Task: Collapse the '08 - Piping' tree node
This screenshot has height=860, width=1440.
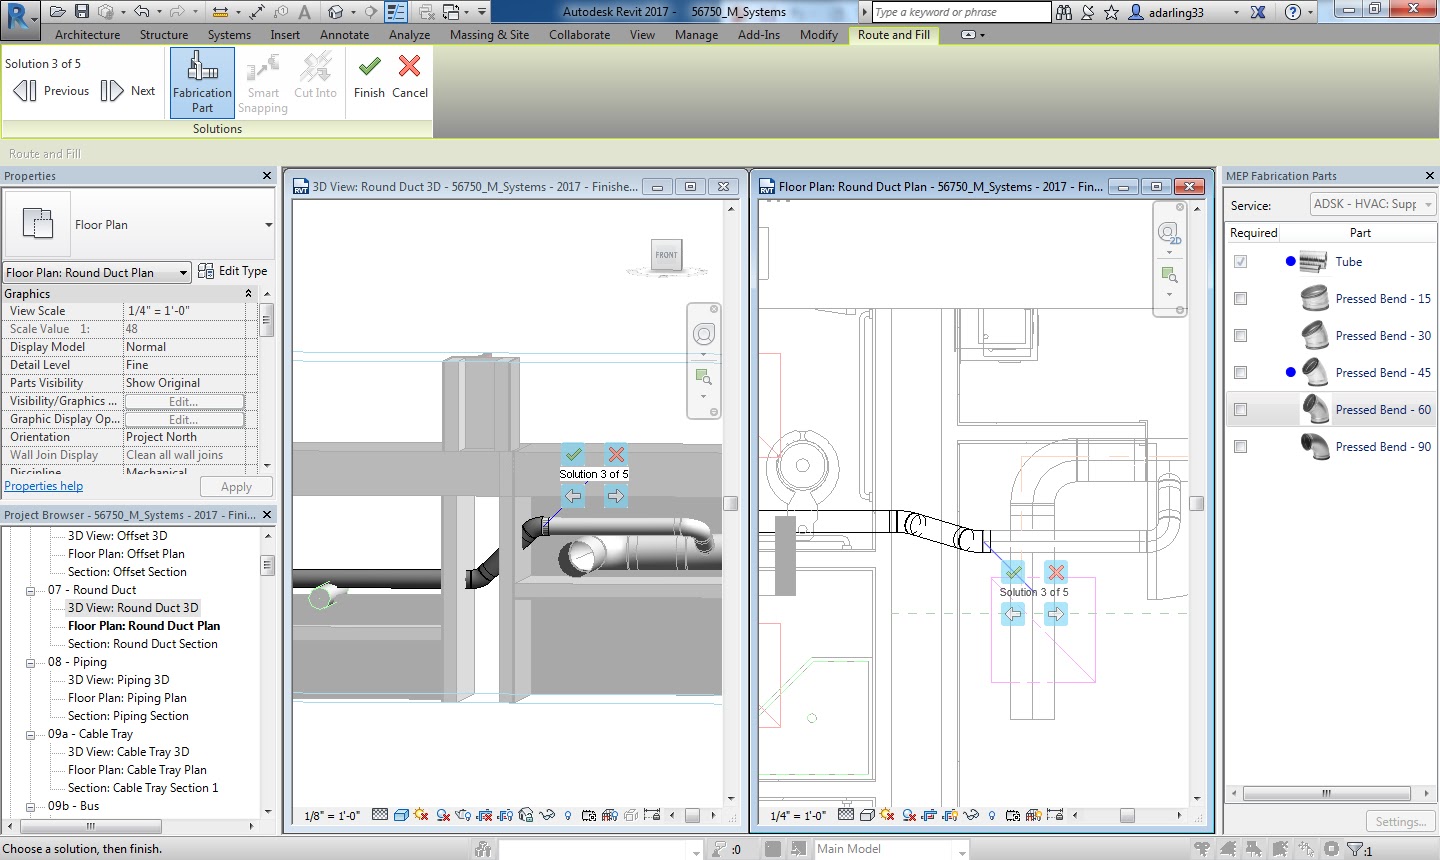Action: (x=31, y=662)
